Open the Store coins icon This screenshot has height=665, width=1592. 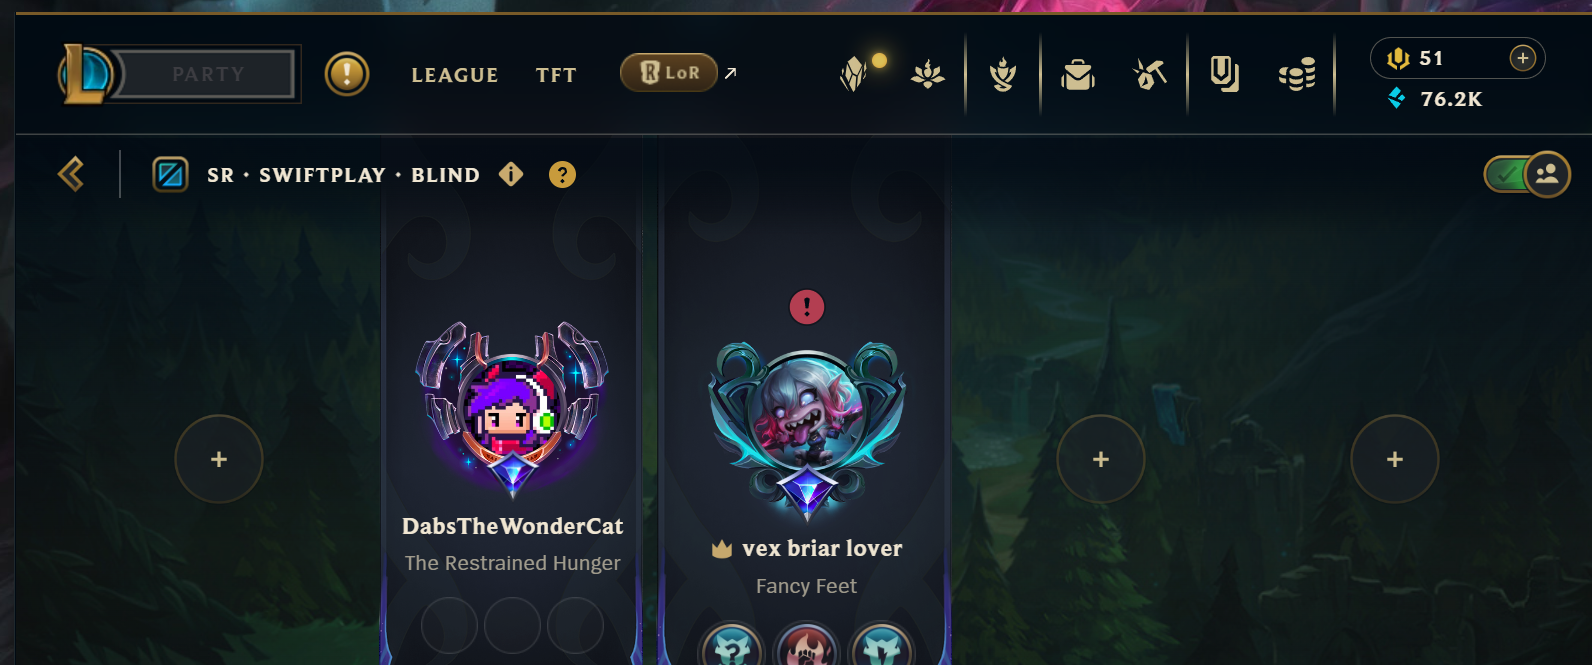[x=1297, y=74]
